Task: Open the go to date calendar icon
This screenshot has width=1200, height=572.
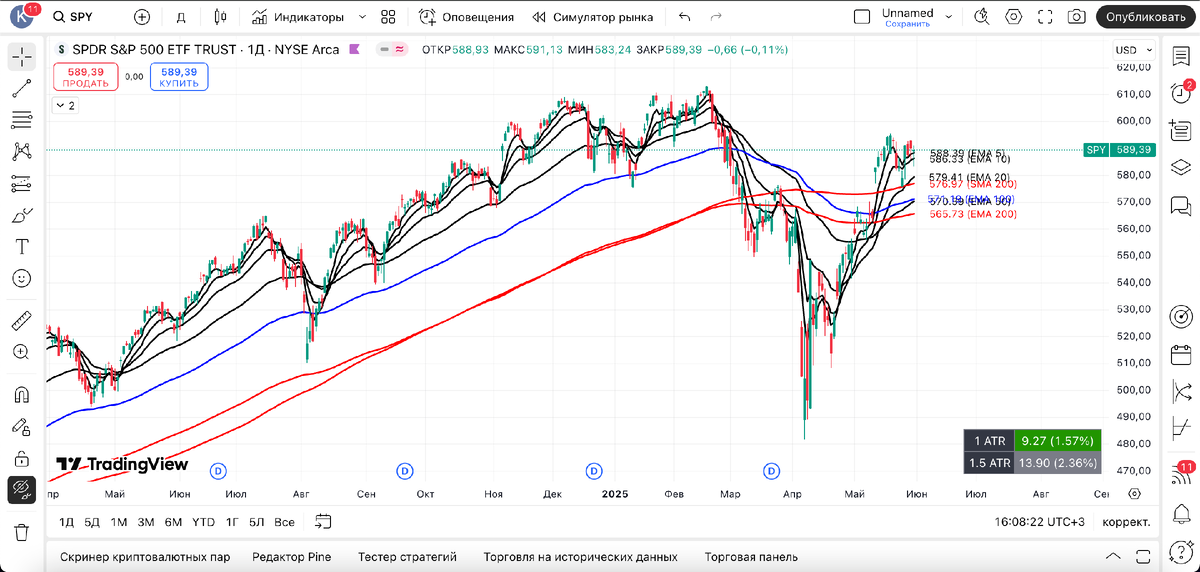Action: point(323,521)
